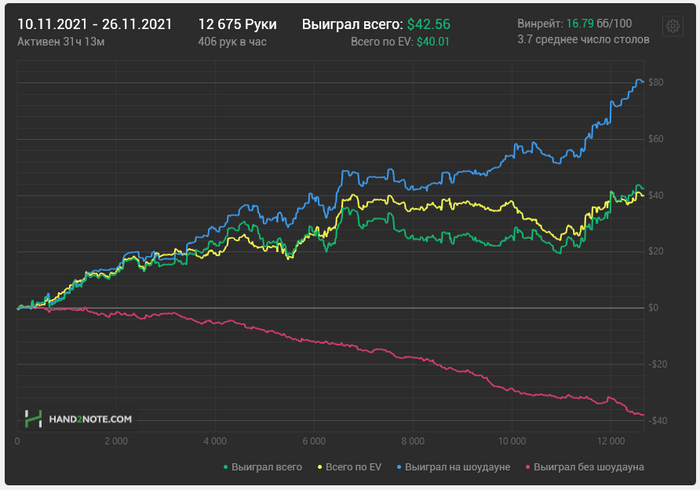The height and width of the screenshot is (490, 700).
Task: Click the -$40 y-axis label
Action: (658, 420)
